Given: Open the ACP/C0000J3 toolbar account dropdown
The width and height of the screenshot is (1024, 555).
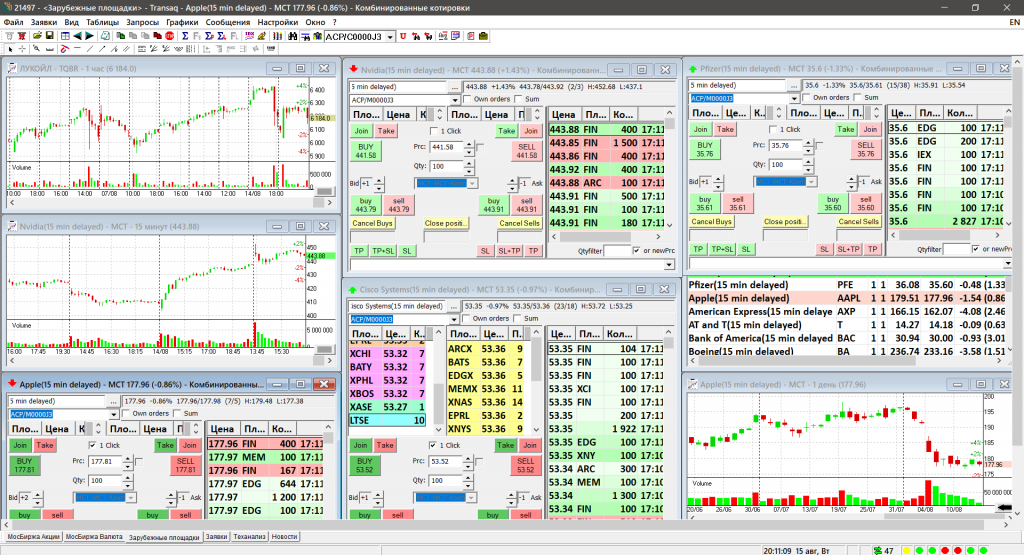Looking at the screenshot, I should pos(390,37).
